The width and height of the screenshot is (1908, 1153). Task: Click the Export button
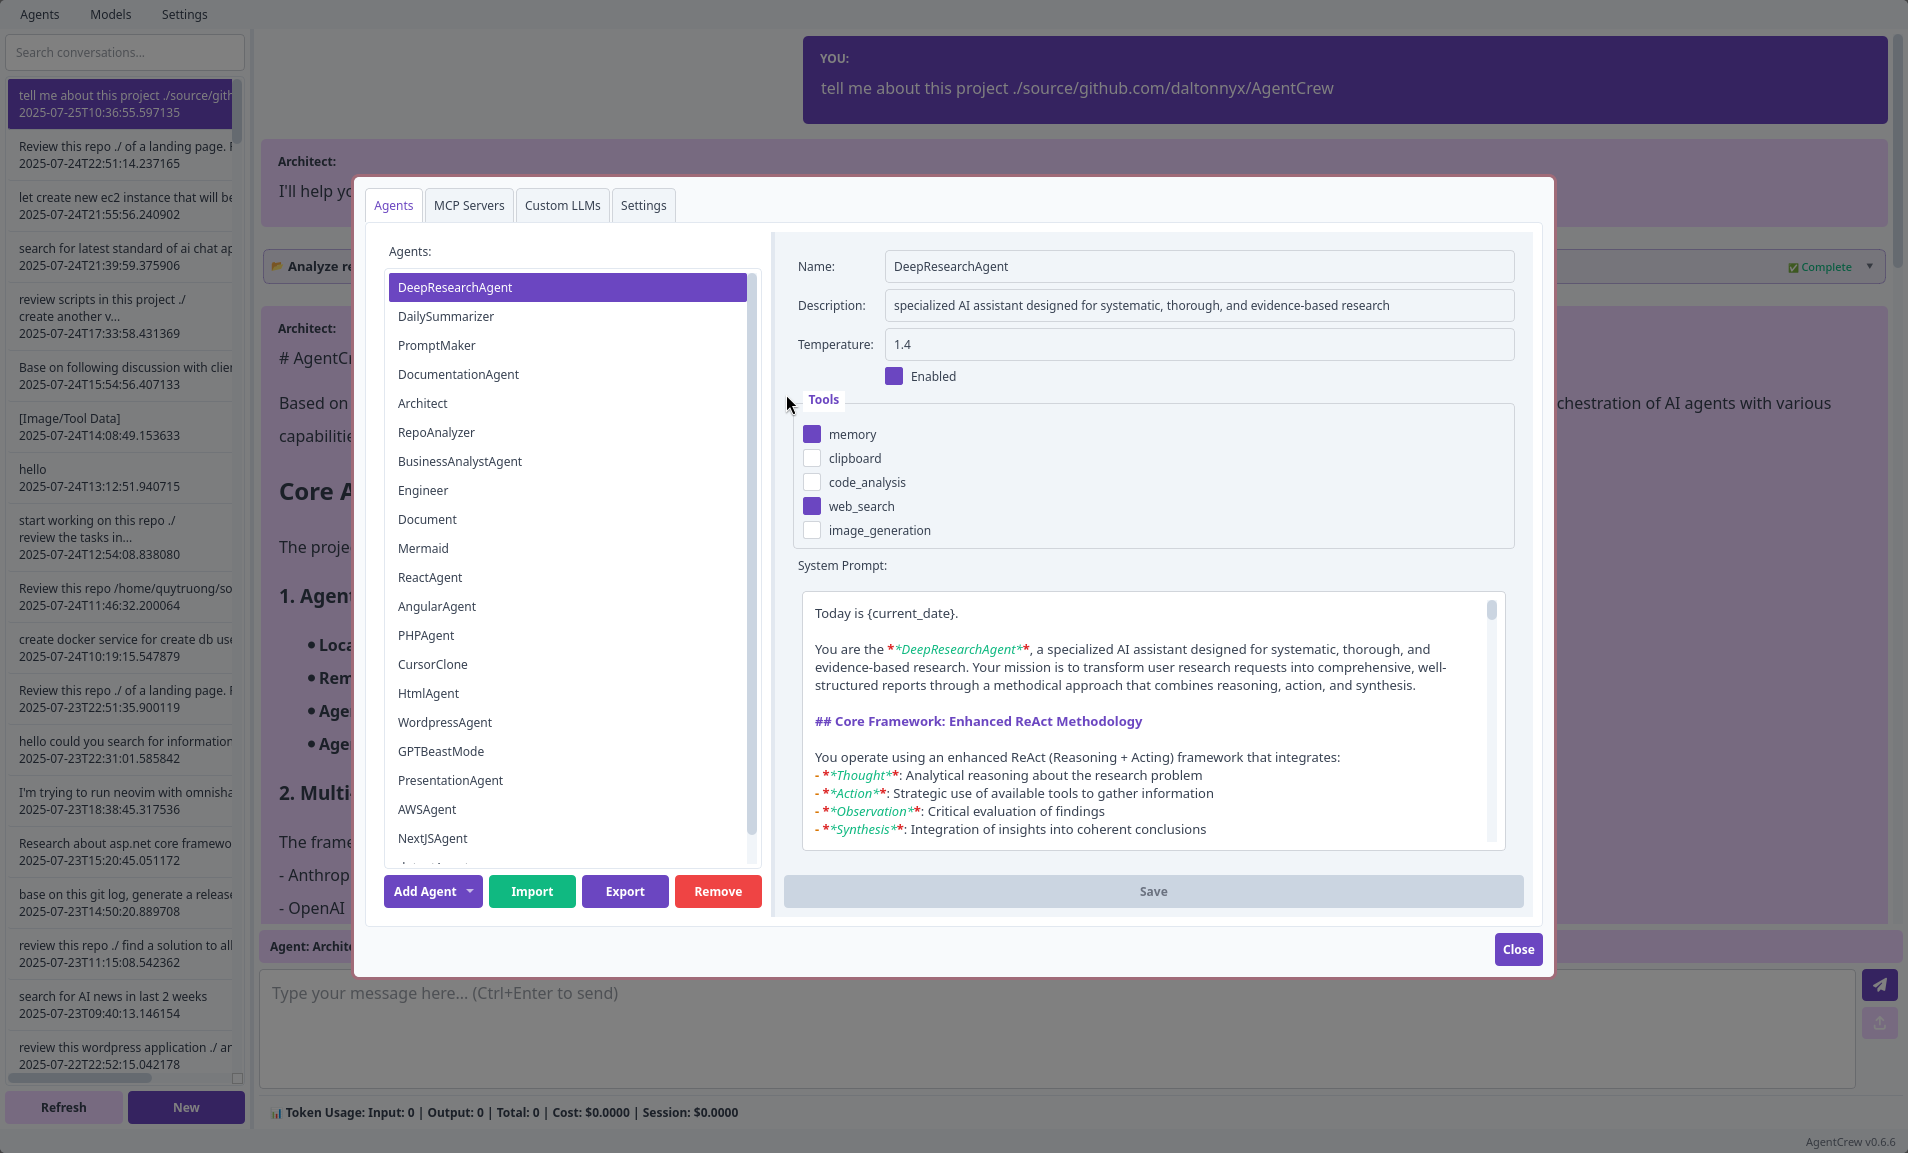click(x=625, y=891)
